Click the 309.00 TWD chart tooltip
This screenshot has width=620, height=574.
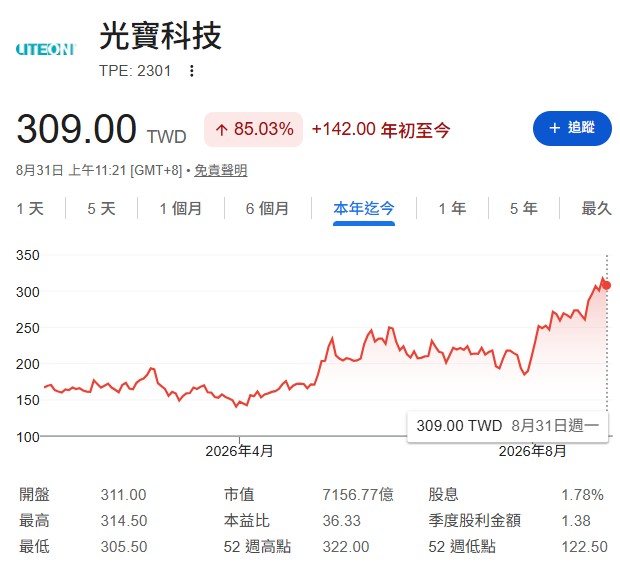[508, 426]
